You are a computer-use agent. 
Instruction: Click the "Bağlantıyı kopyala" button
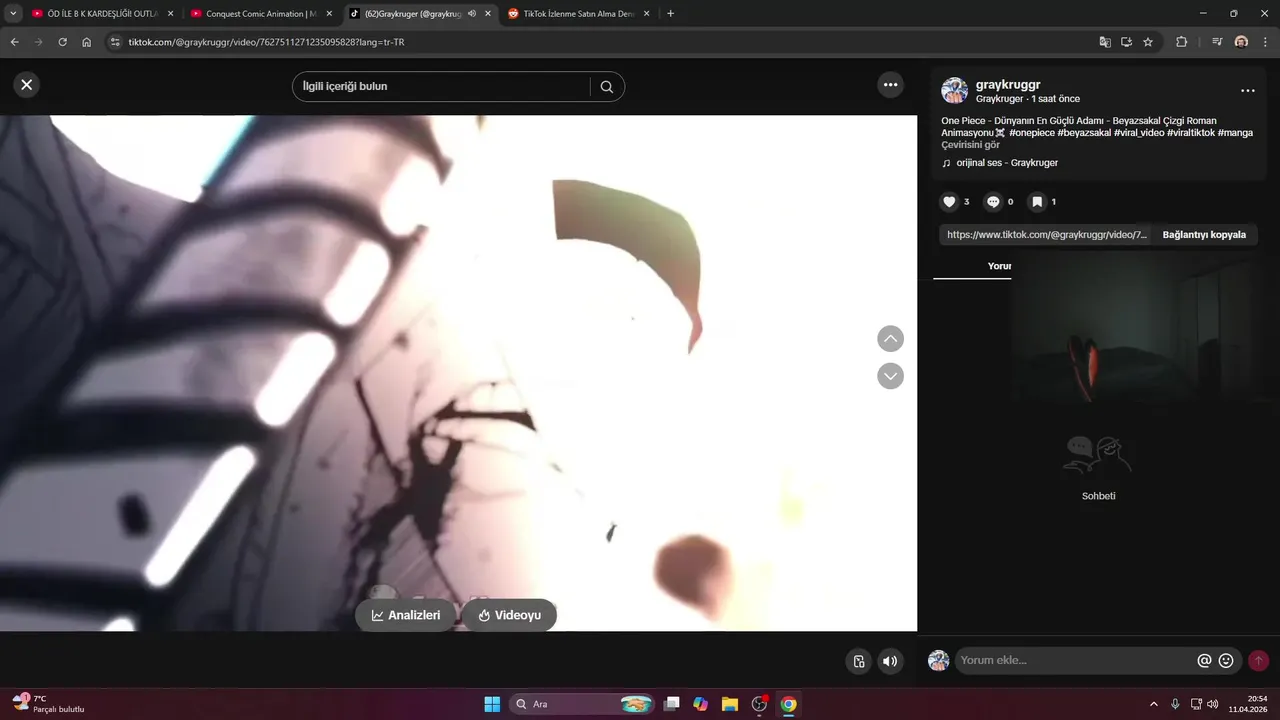(x=1204, y=235)
